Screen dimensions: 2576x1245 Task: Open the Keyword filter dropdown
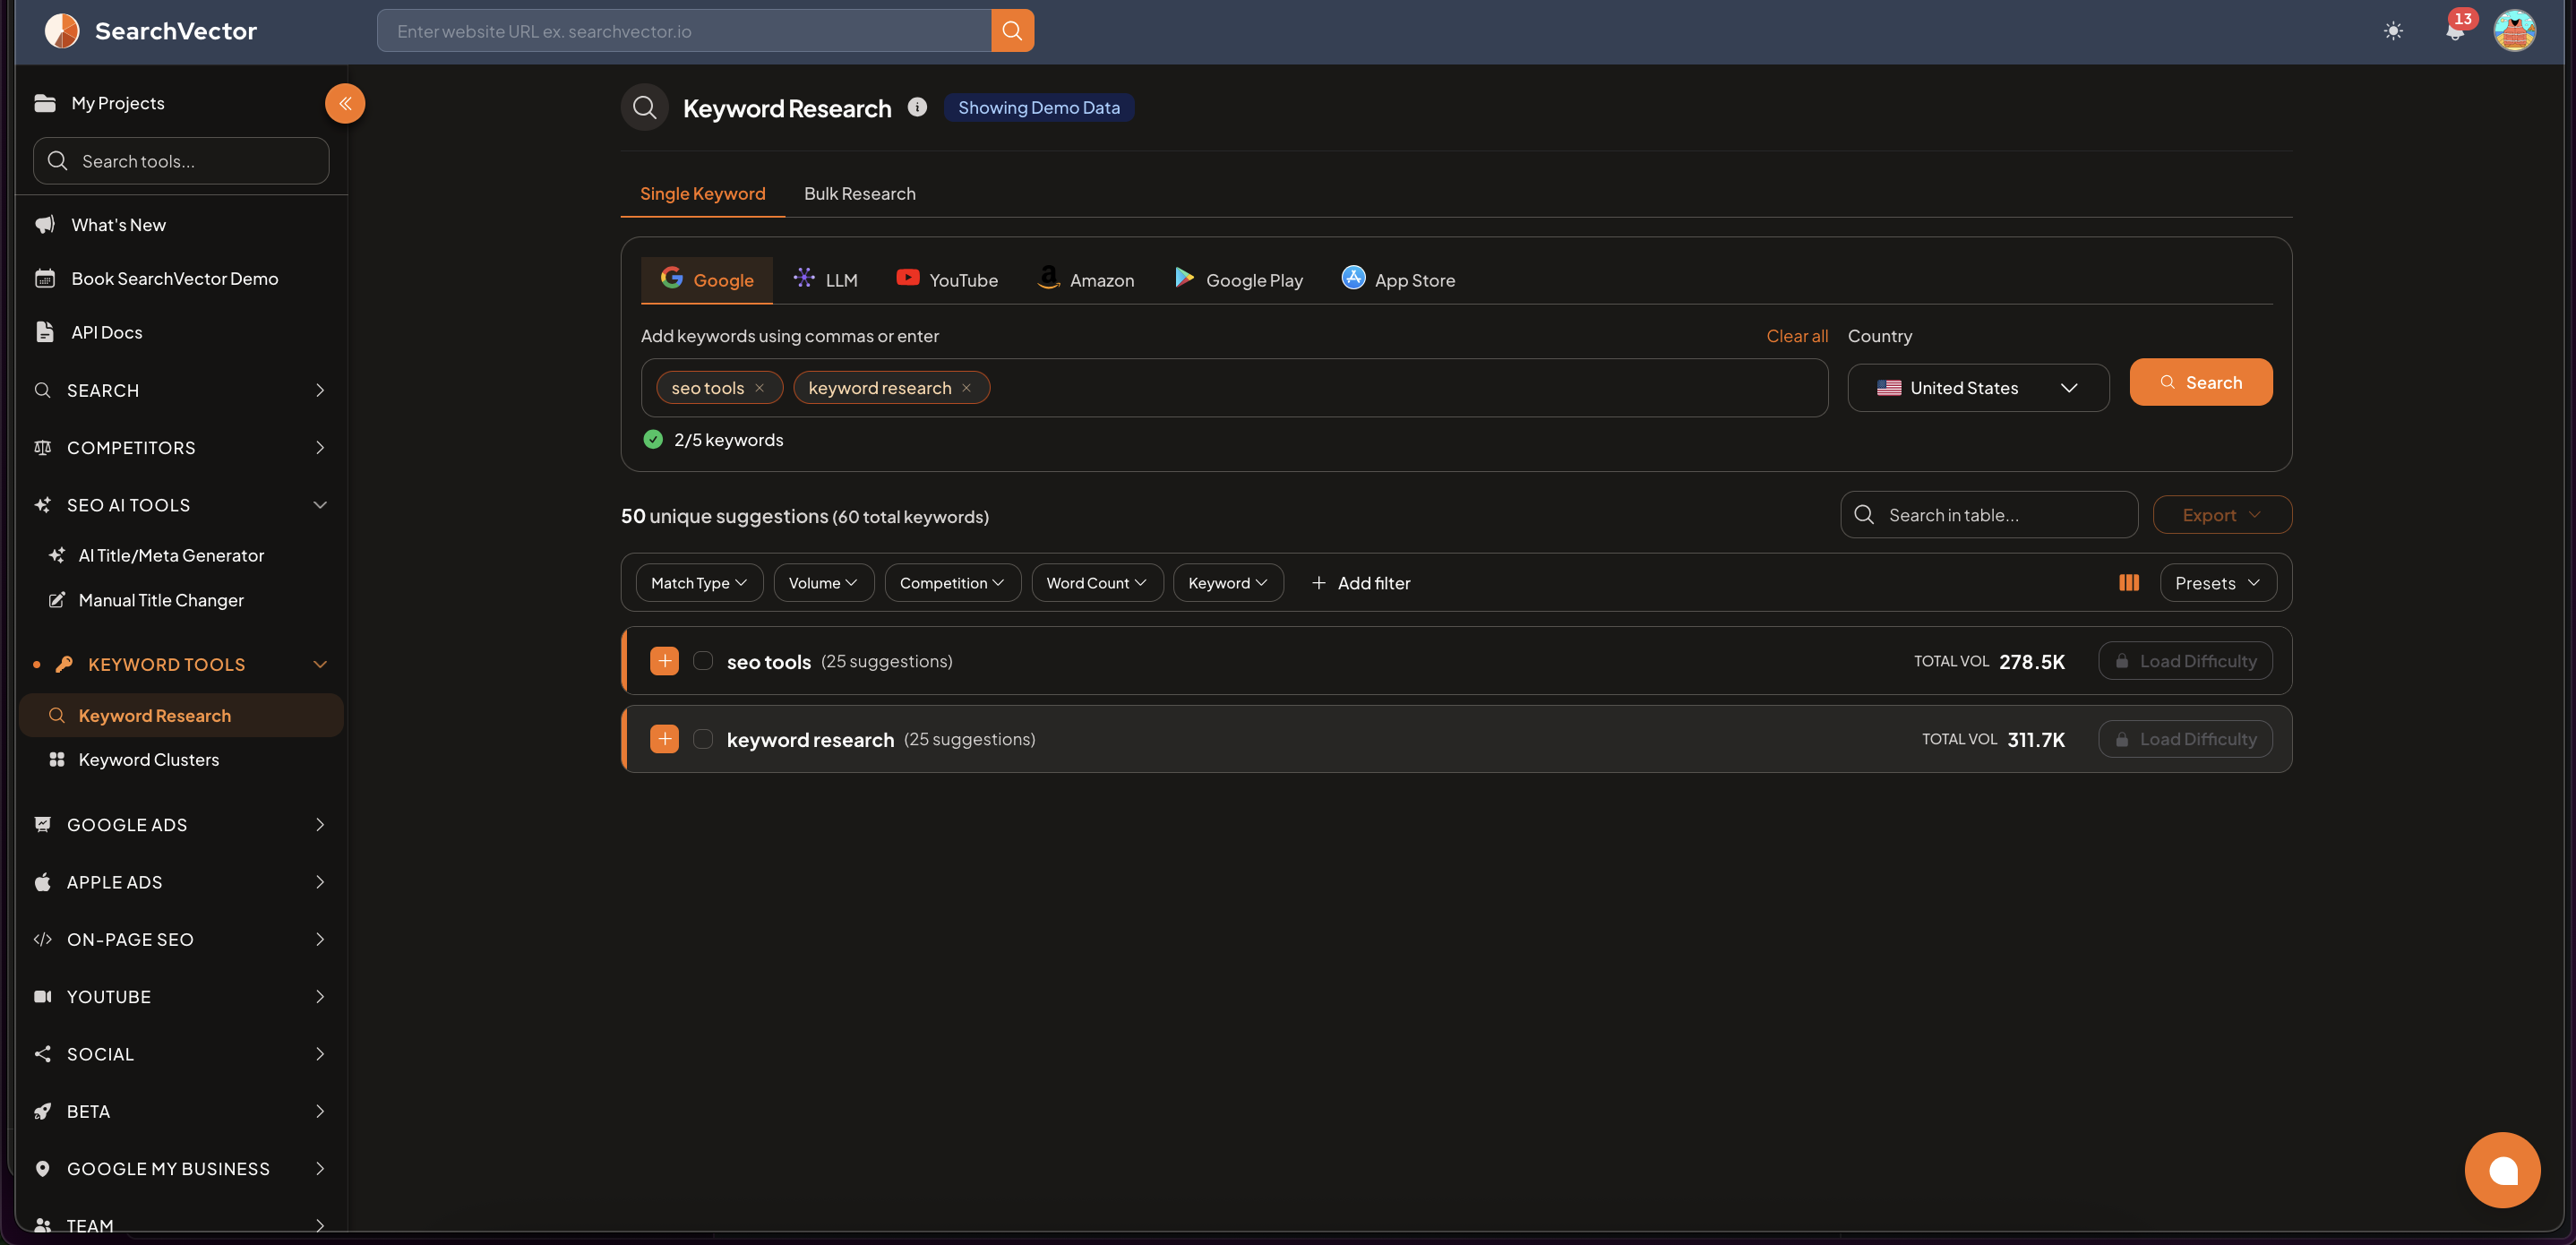tap(1228, 583)
